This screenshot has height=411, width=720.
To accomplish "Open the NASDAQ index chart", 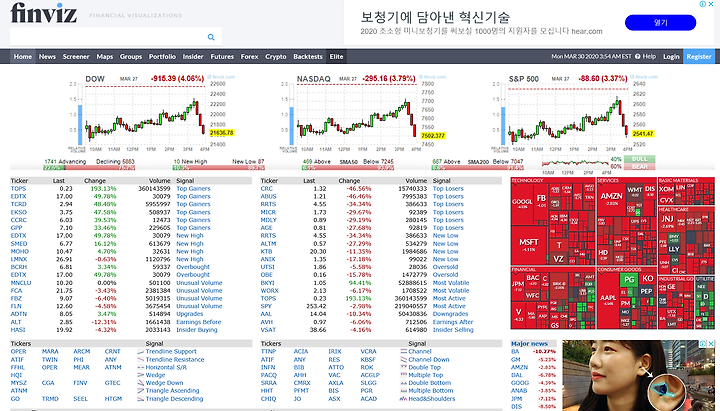I will click(363, 113).
